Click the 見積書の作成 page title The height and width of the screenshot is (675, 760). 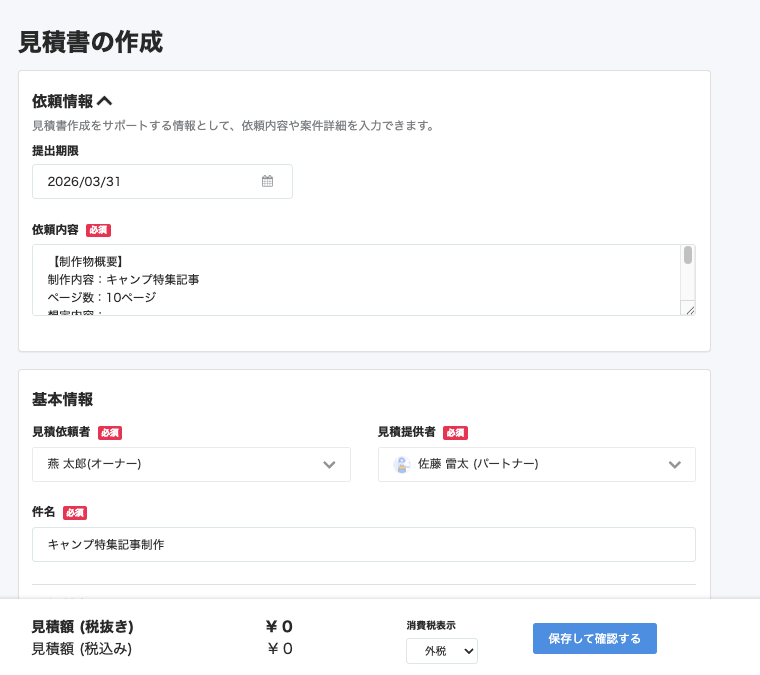click(91, 42)
